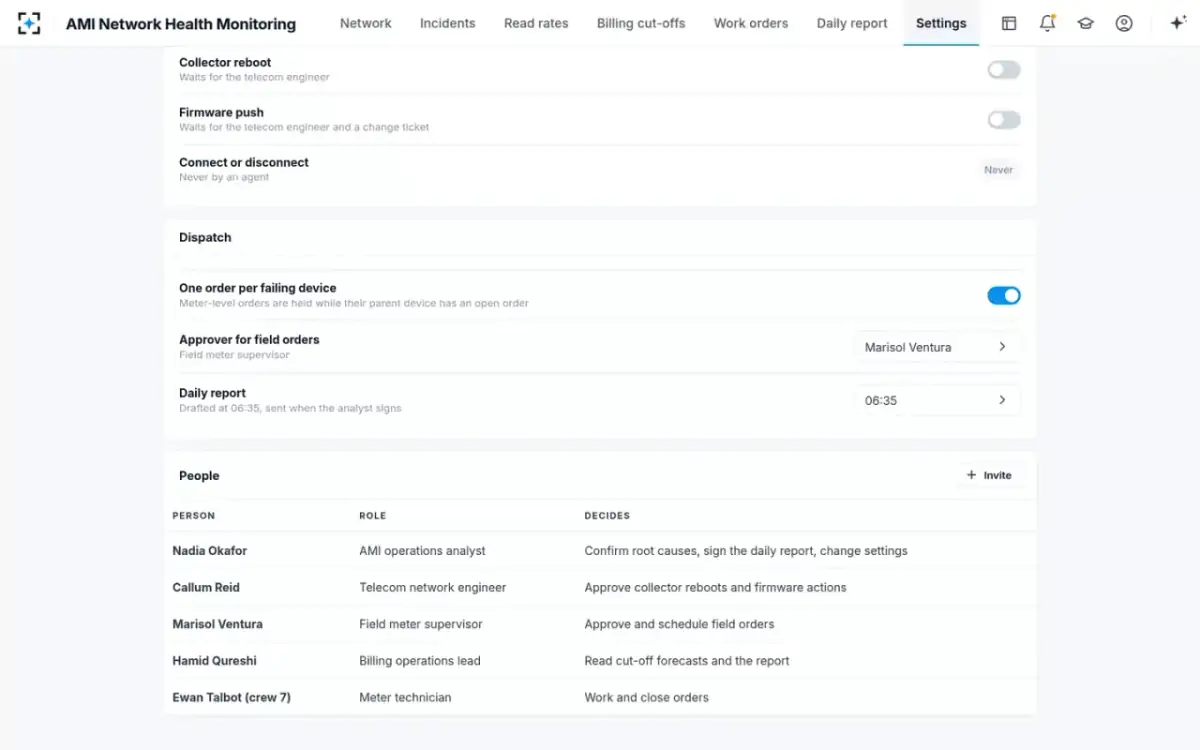The height and width of the screenshot is (750, 1200).
Task: Click the People section heading
Action: coord(199,476)
